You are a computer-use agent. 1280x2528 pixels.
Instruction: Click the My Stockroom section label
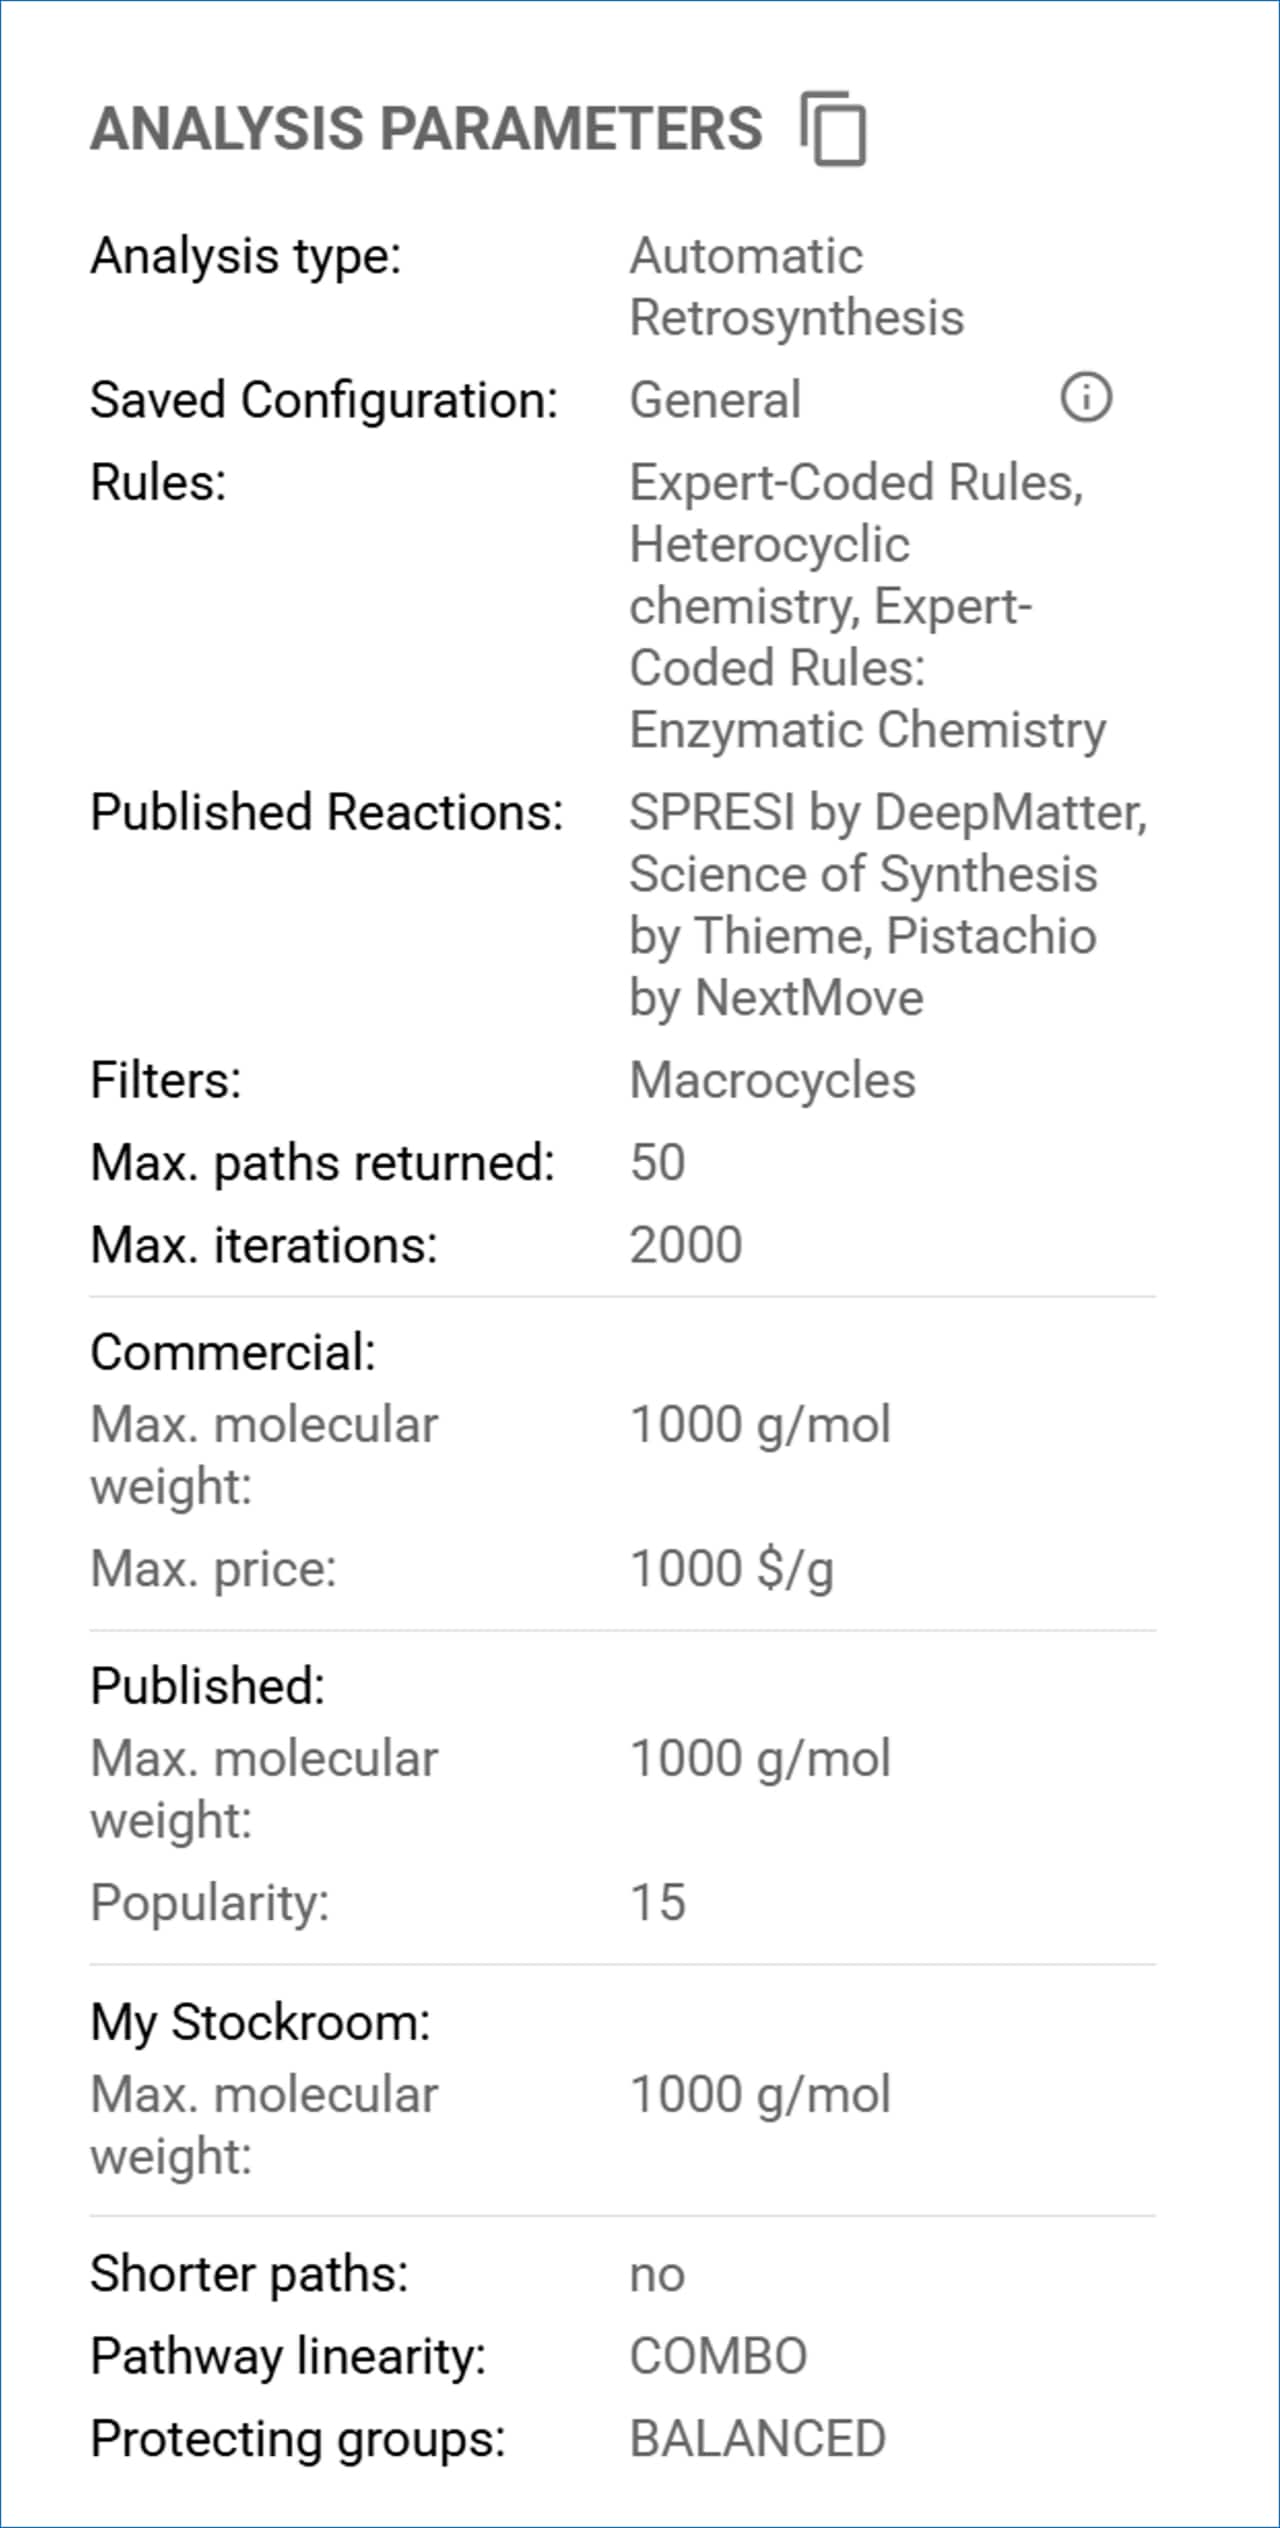260,2021
